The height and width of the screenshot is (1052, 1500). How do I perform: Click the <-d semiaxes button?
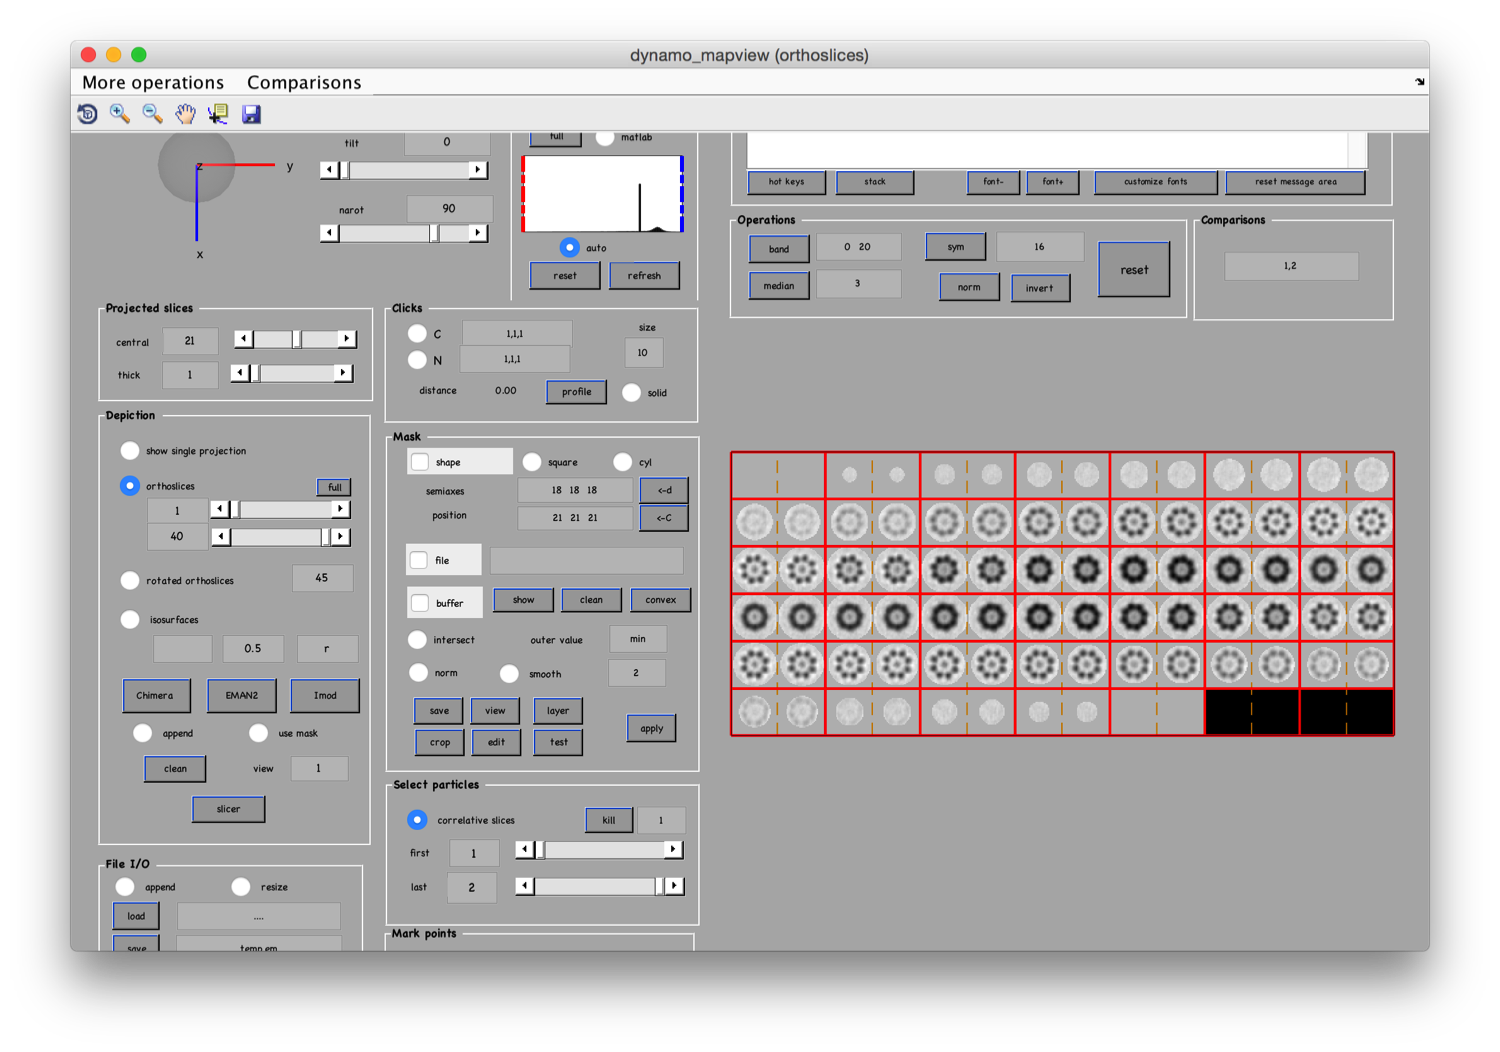664,490
